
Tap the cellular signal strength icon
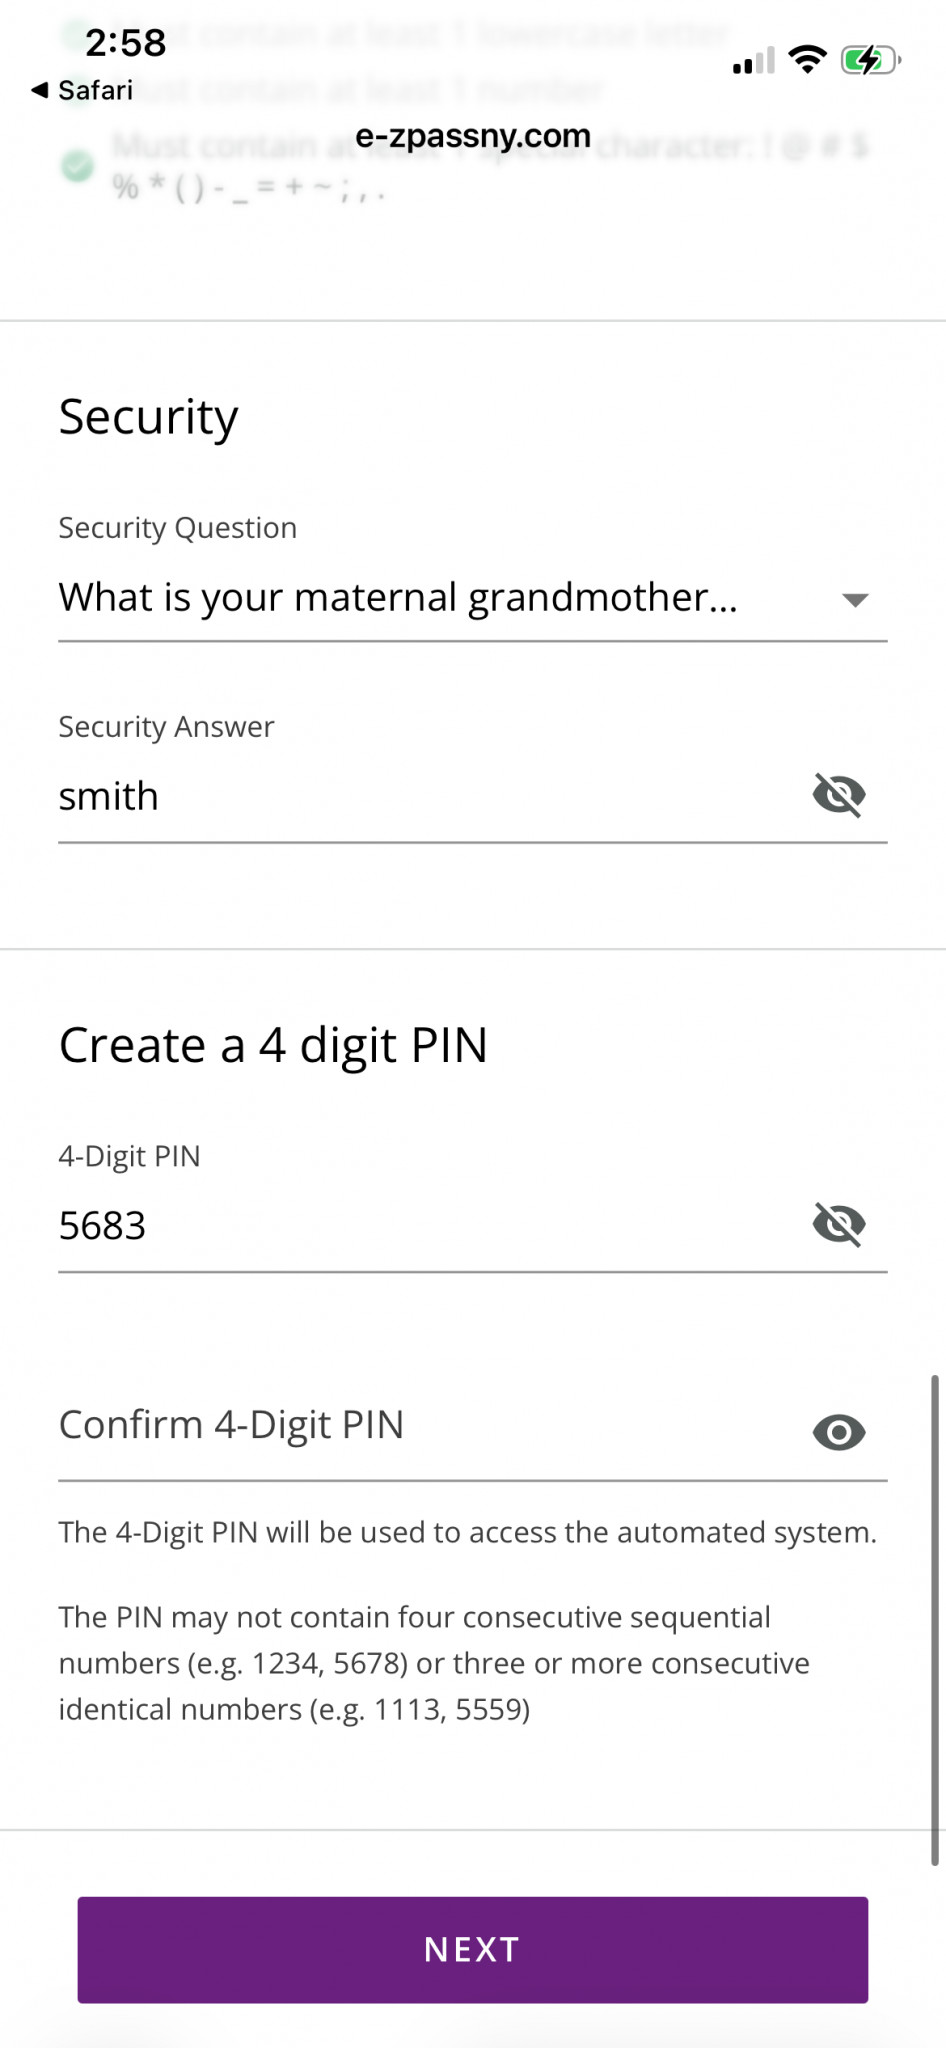coord(753,62)
